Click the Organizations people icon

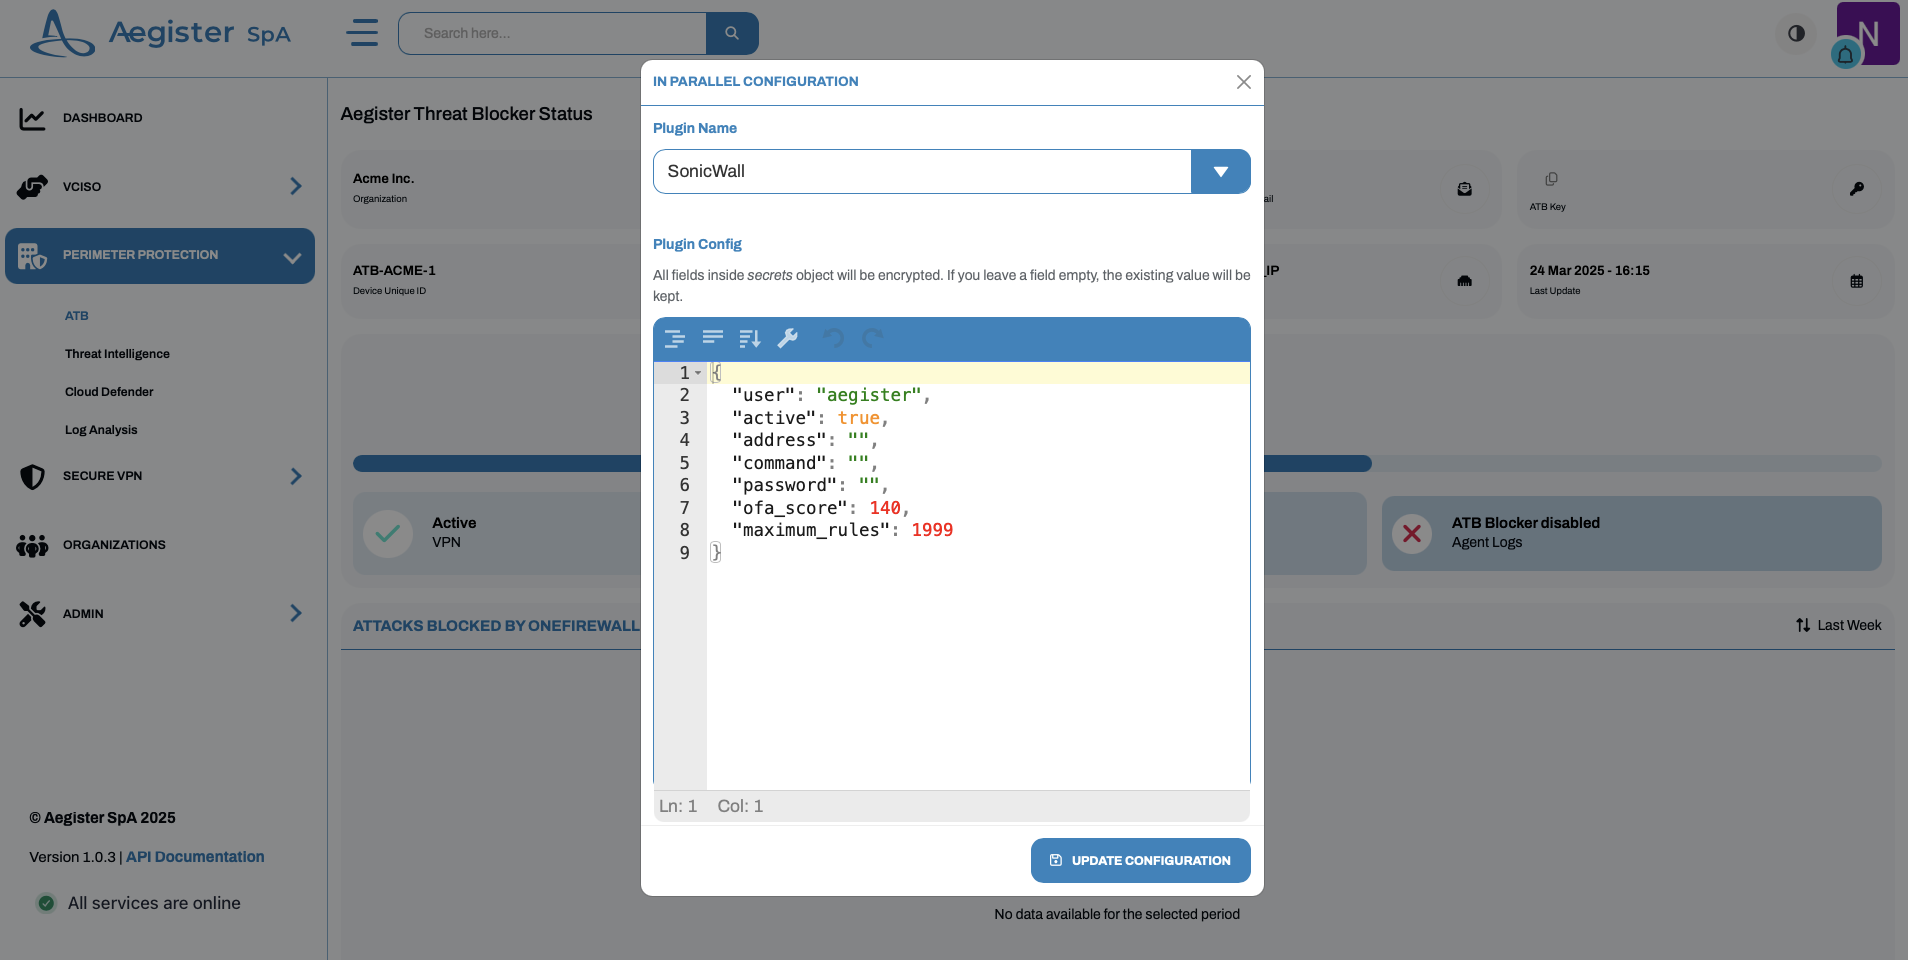coord(32,545)
